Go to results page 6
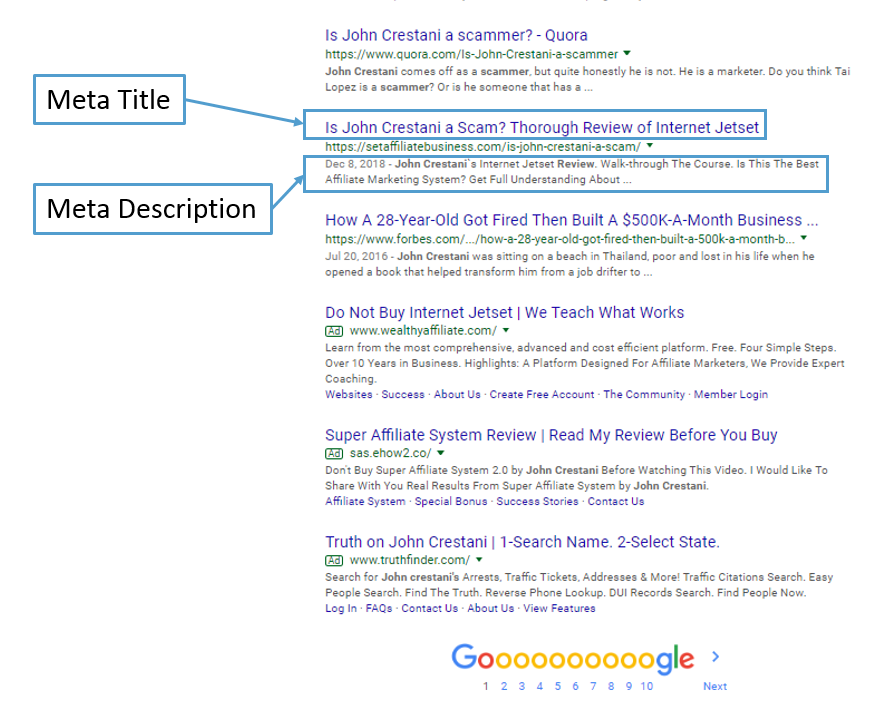 point(575,687)
